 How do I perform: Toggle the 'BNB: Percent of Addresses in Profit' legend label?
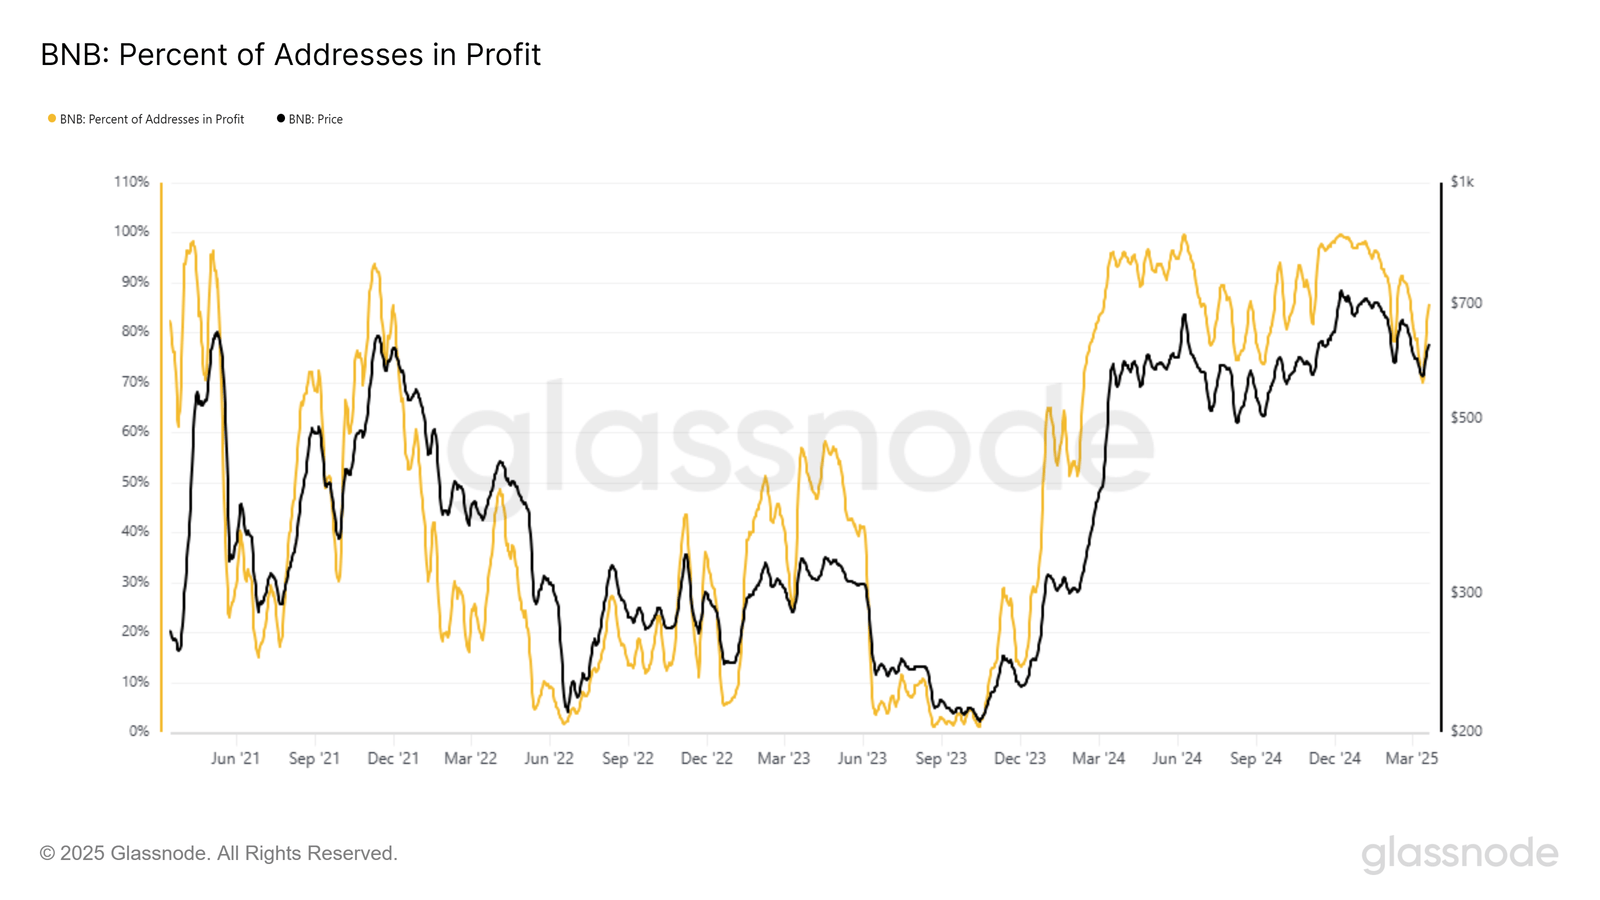click(x=151, y=119)
